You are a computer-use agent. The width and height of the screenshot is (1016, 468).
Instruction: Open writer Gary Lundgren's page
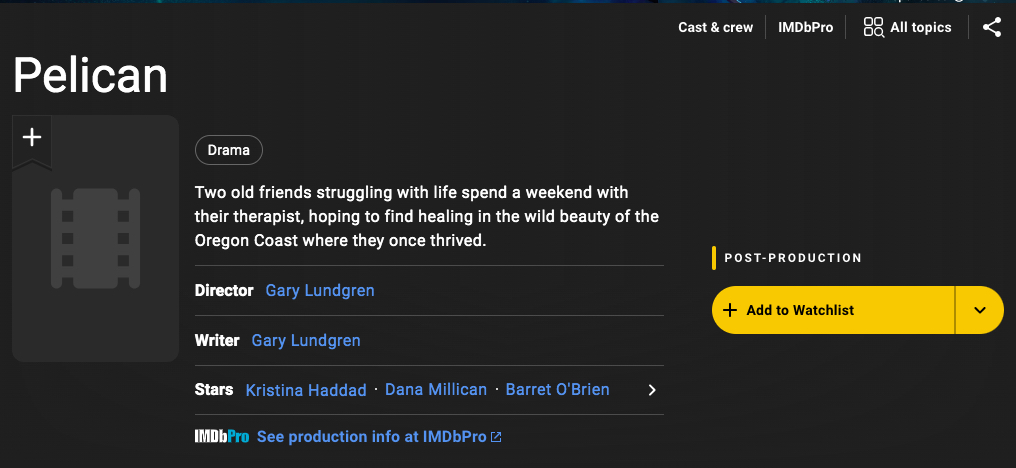pyautogui.click(x=306, y=341)
